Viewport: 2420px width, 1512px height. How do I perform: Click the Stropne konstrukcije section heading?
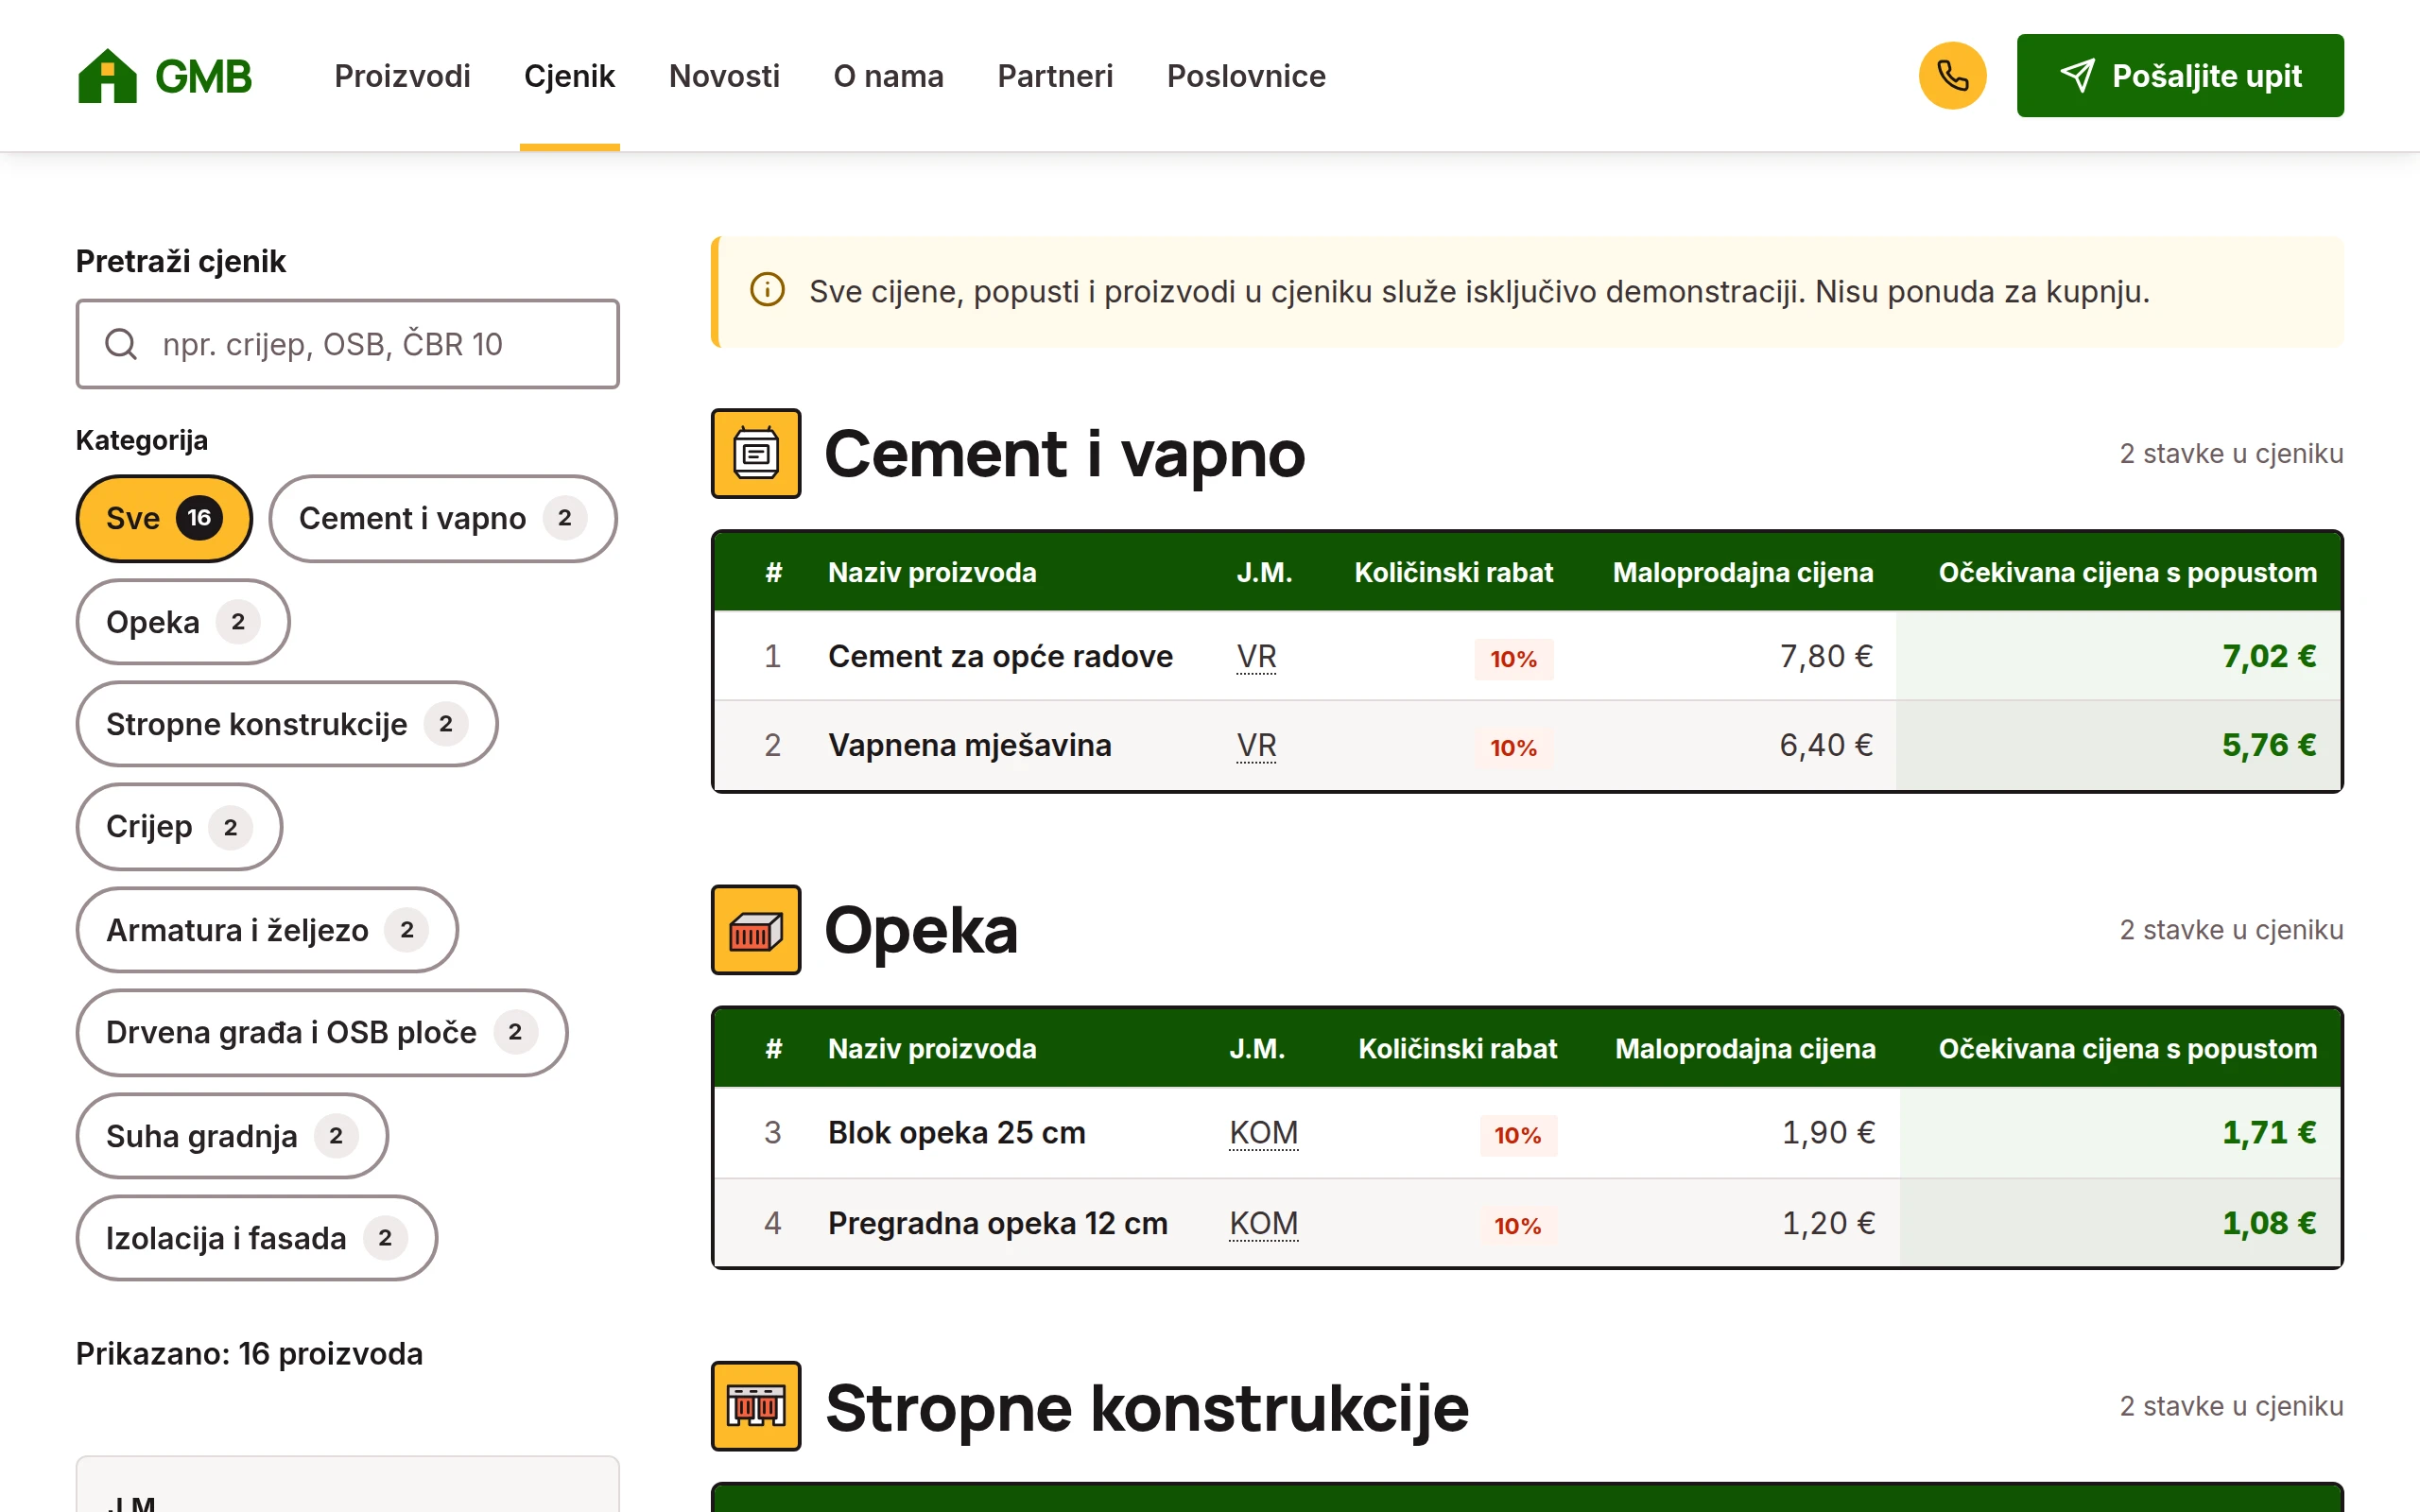1147,1407
